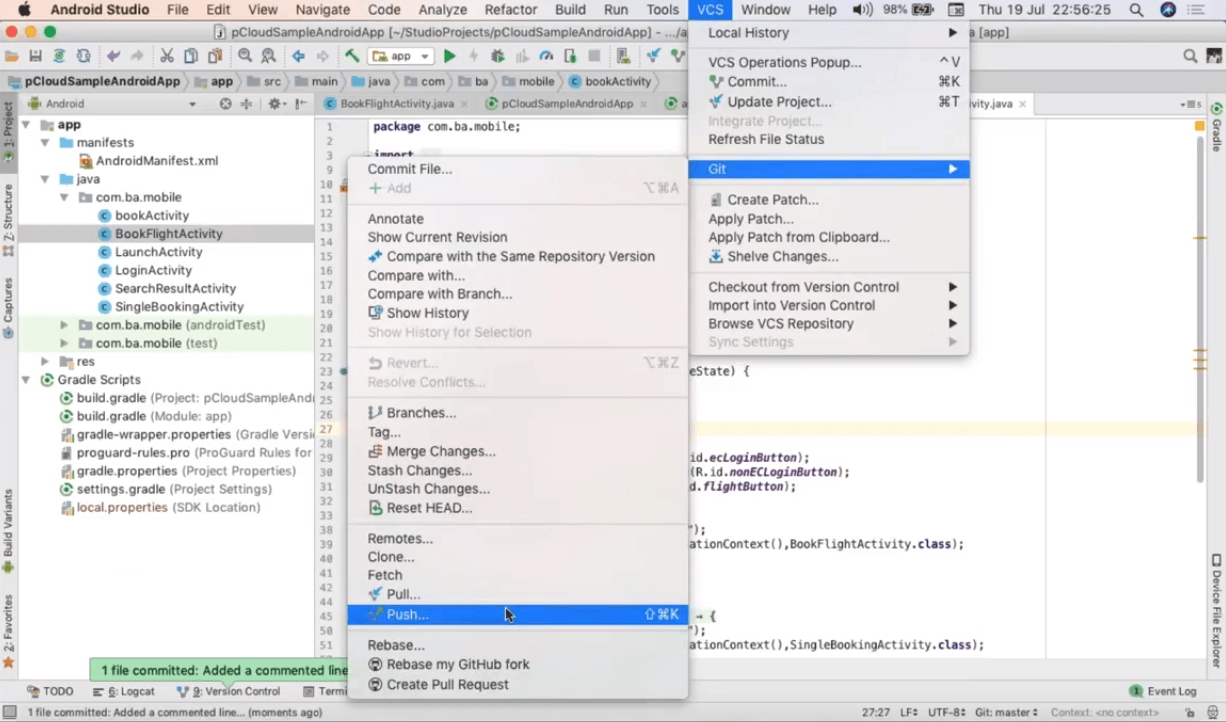
Task: Click the Open folder toolbar icon
Action: 12,56
